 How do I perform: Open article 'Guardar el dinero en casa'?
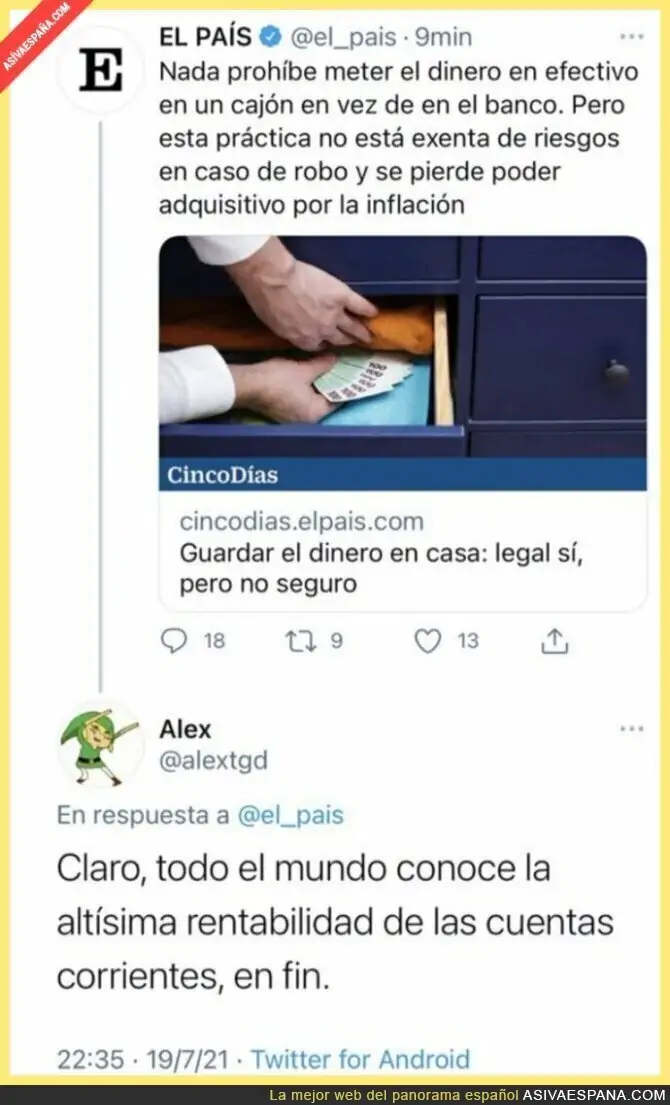[381, 568]
